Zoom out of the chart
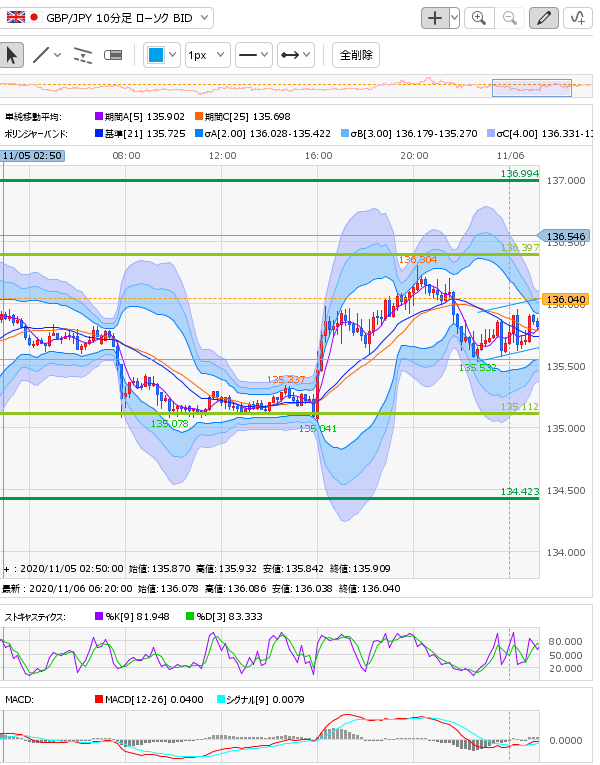Viewport: 600px width, 765px height. [x=509, y=19]
